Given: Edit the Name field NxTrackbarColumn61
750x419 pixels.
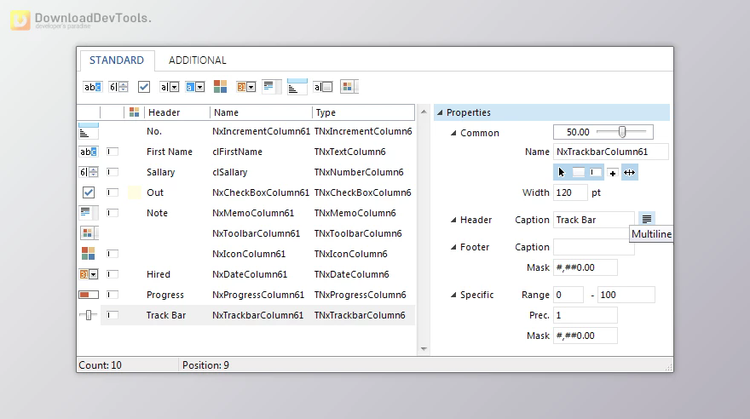Looking at the screenshot, I should pyautogui.click(x=611, y=152).
